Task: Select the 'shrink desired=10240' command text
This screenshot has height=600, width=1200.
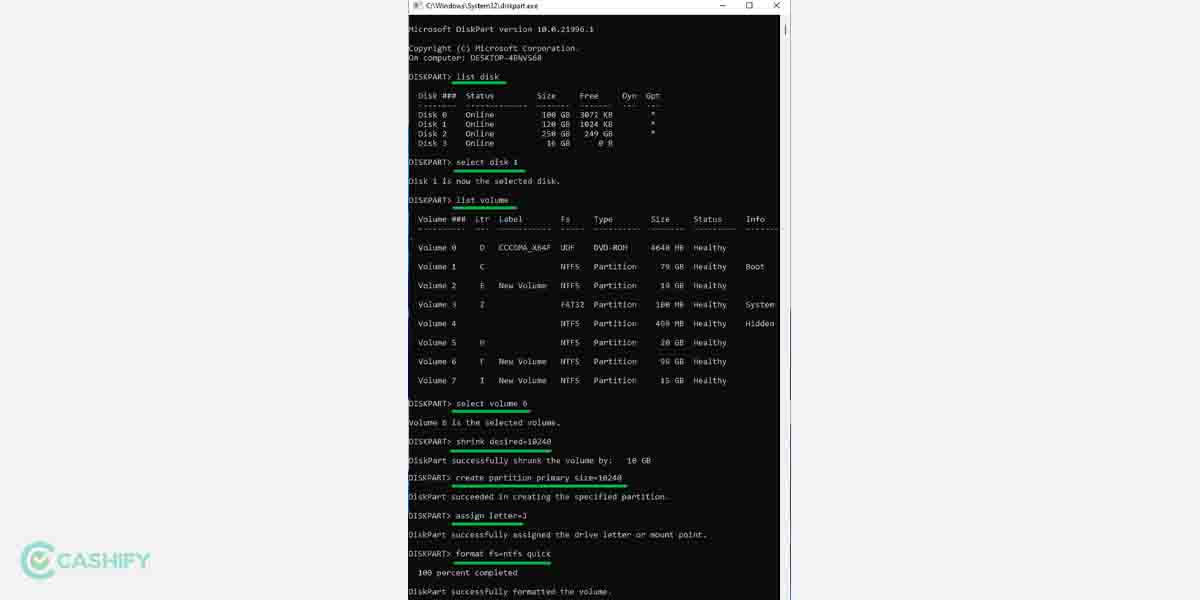Action: click(500, 440)
